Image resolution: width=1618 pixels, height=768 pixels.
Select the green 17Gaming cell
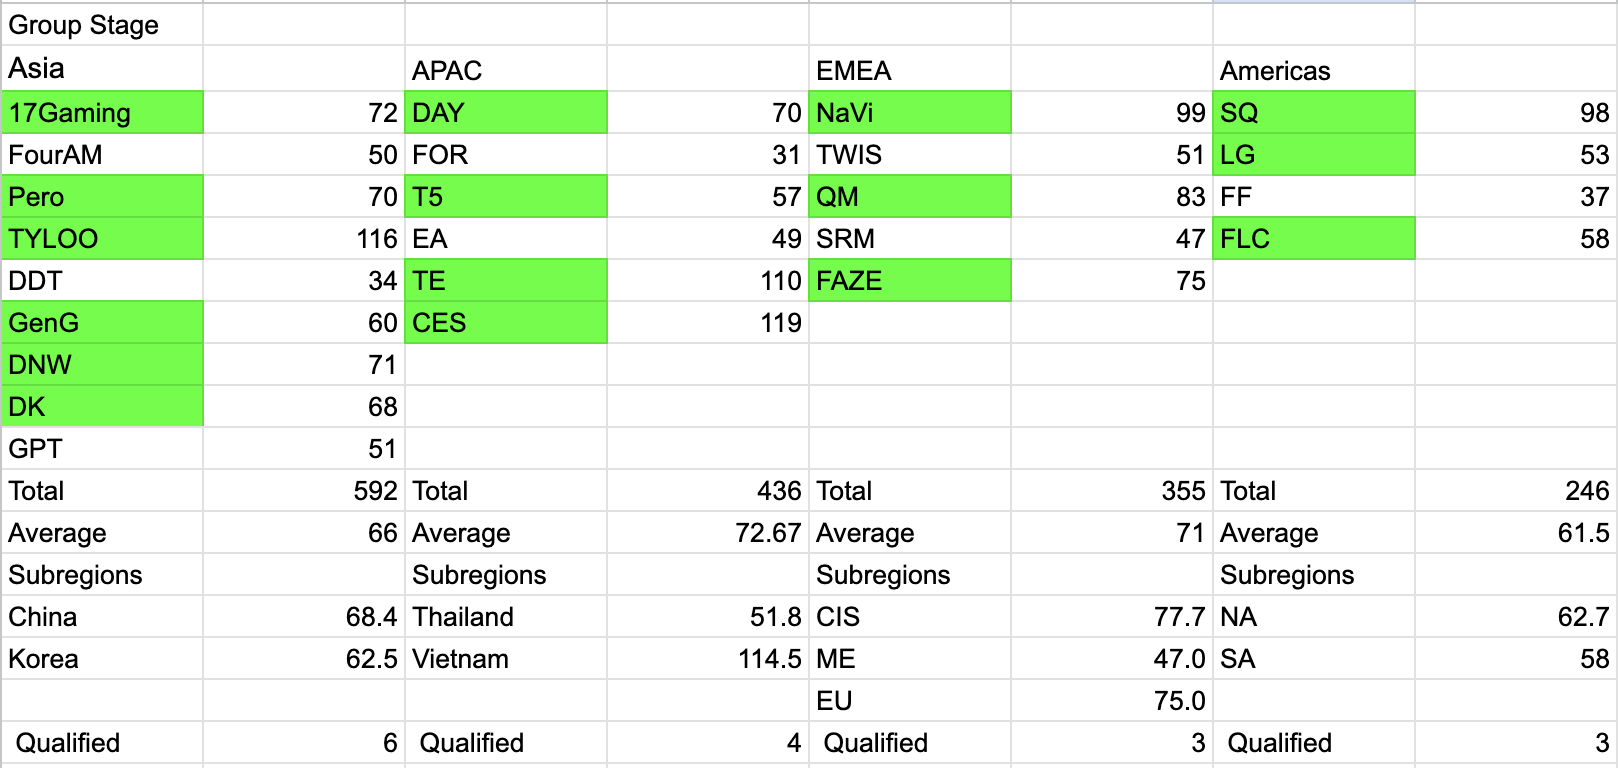click(103, 113)
